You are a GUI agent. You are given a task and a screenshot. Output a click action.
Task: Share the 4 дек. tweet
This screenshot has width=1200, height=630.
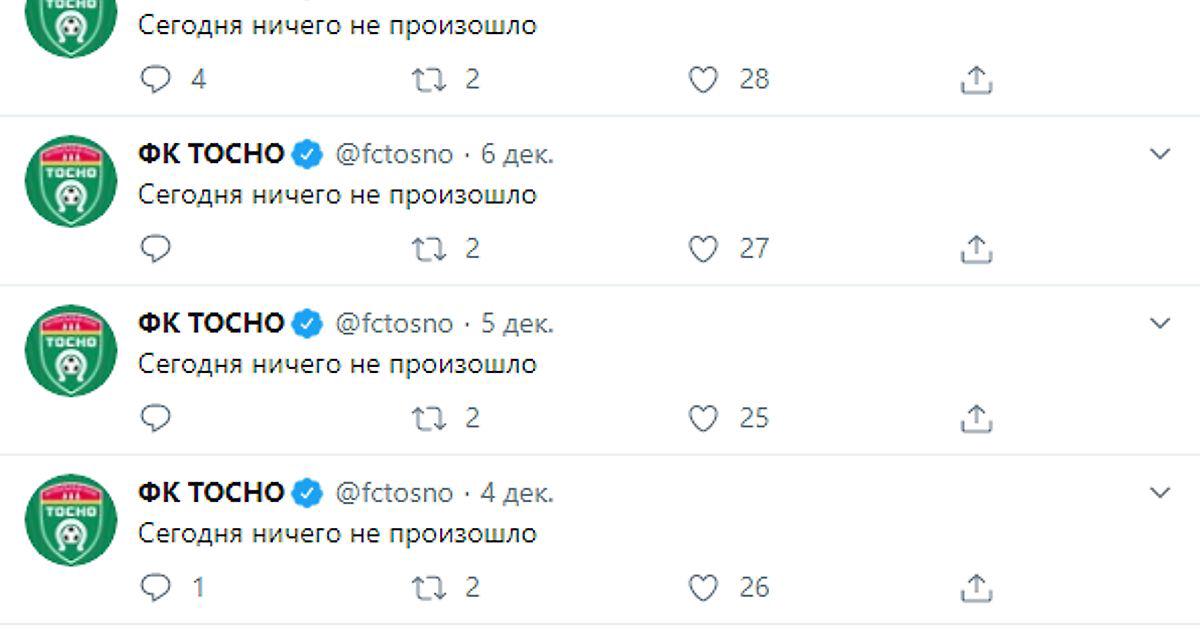(x=976, y=588)
